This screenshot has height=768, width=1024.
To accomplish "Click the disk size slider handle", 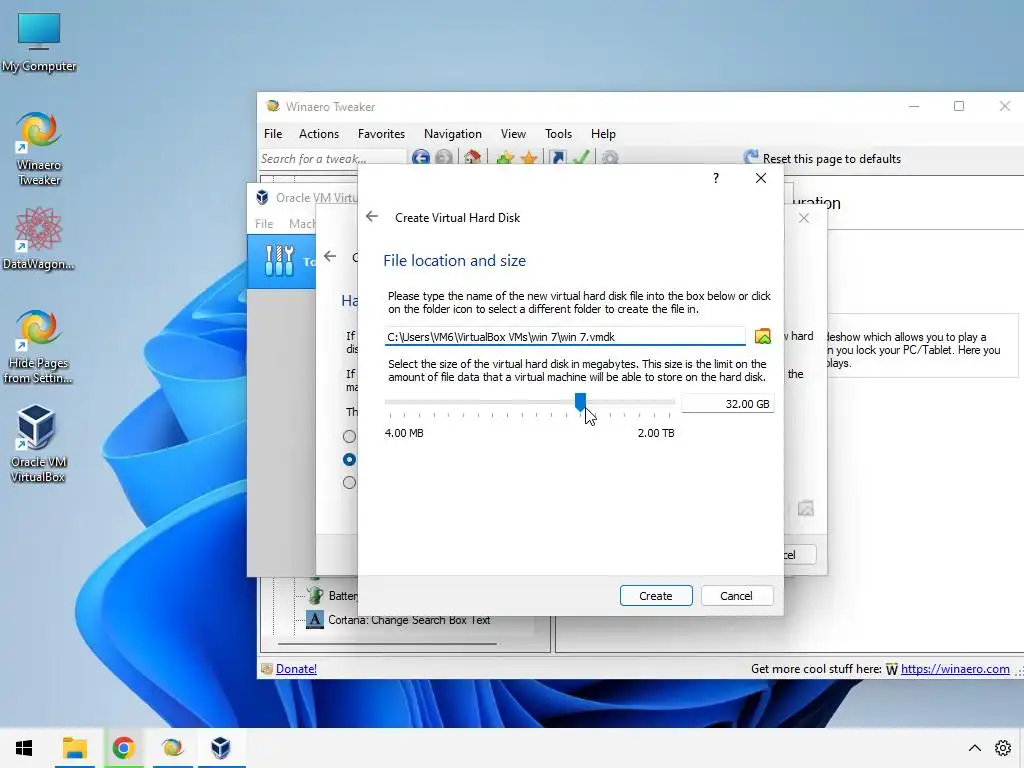I will click(x=580, y=402).
